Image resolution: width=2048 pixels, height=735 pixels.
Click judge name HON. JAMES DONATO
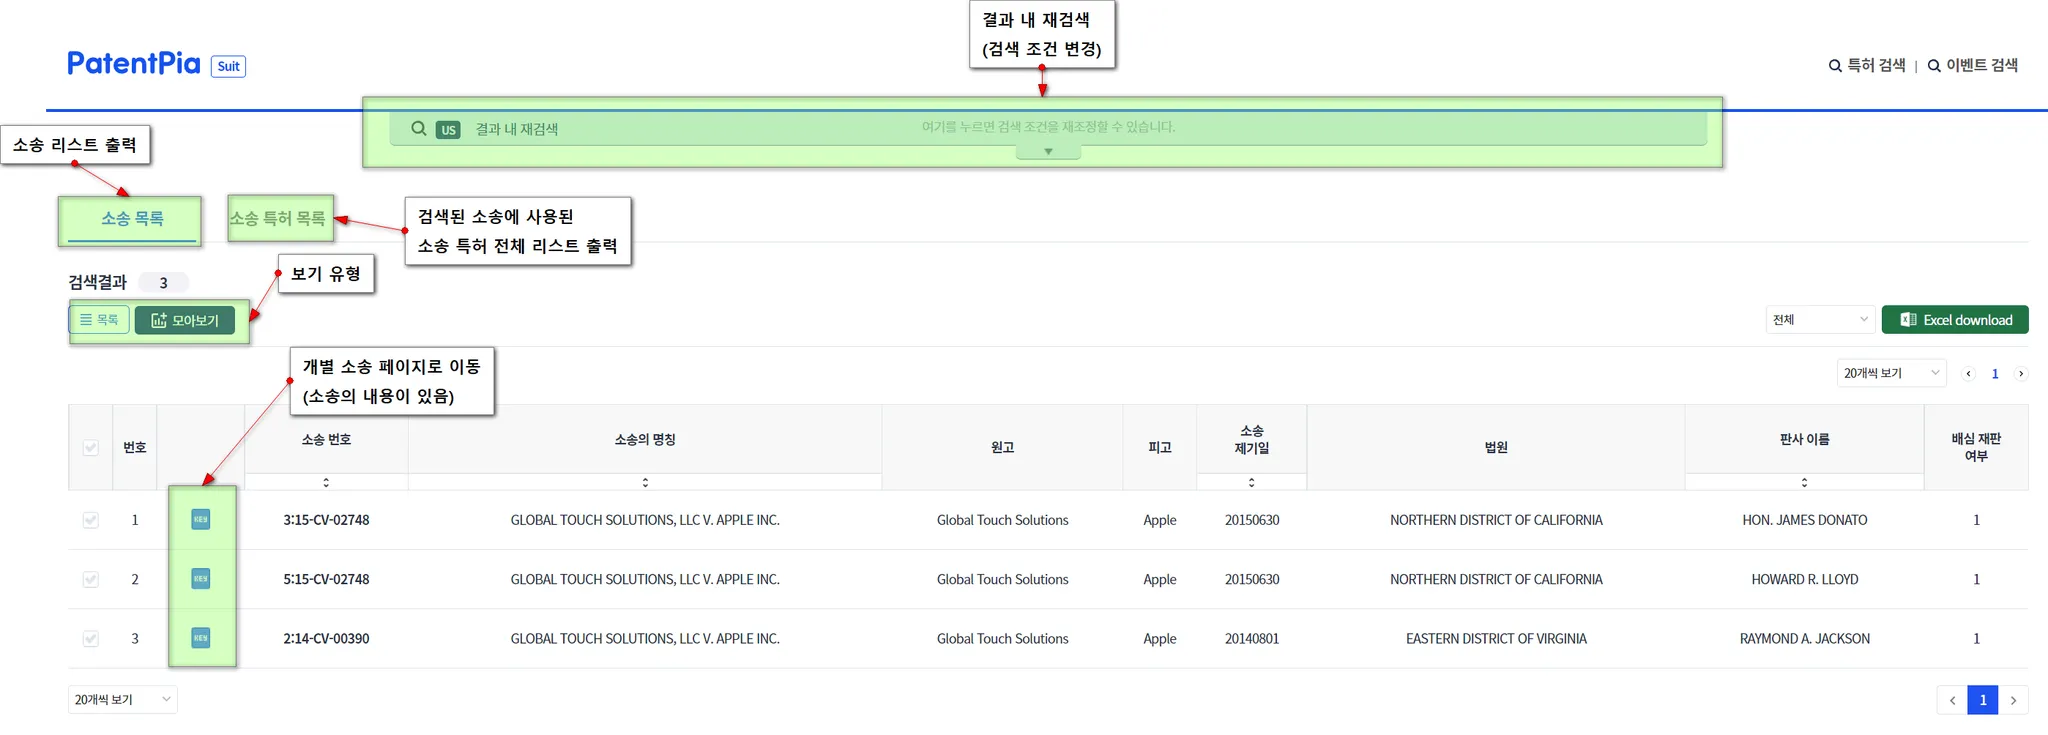(x=1804, y=520)
